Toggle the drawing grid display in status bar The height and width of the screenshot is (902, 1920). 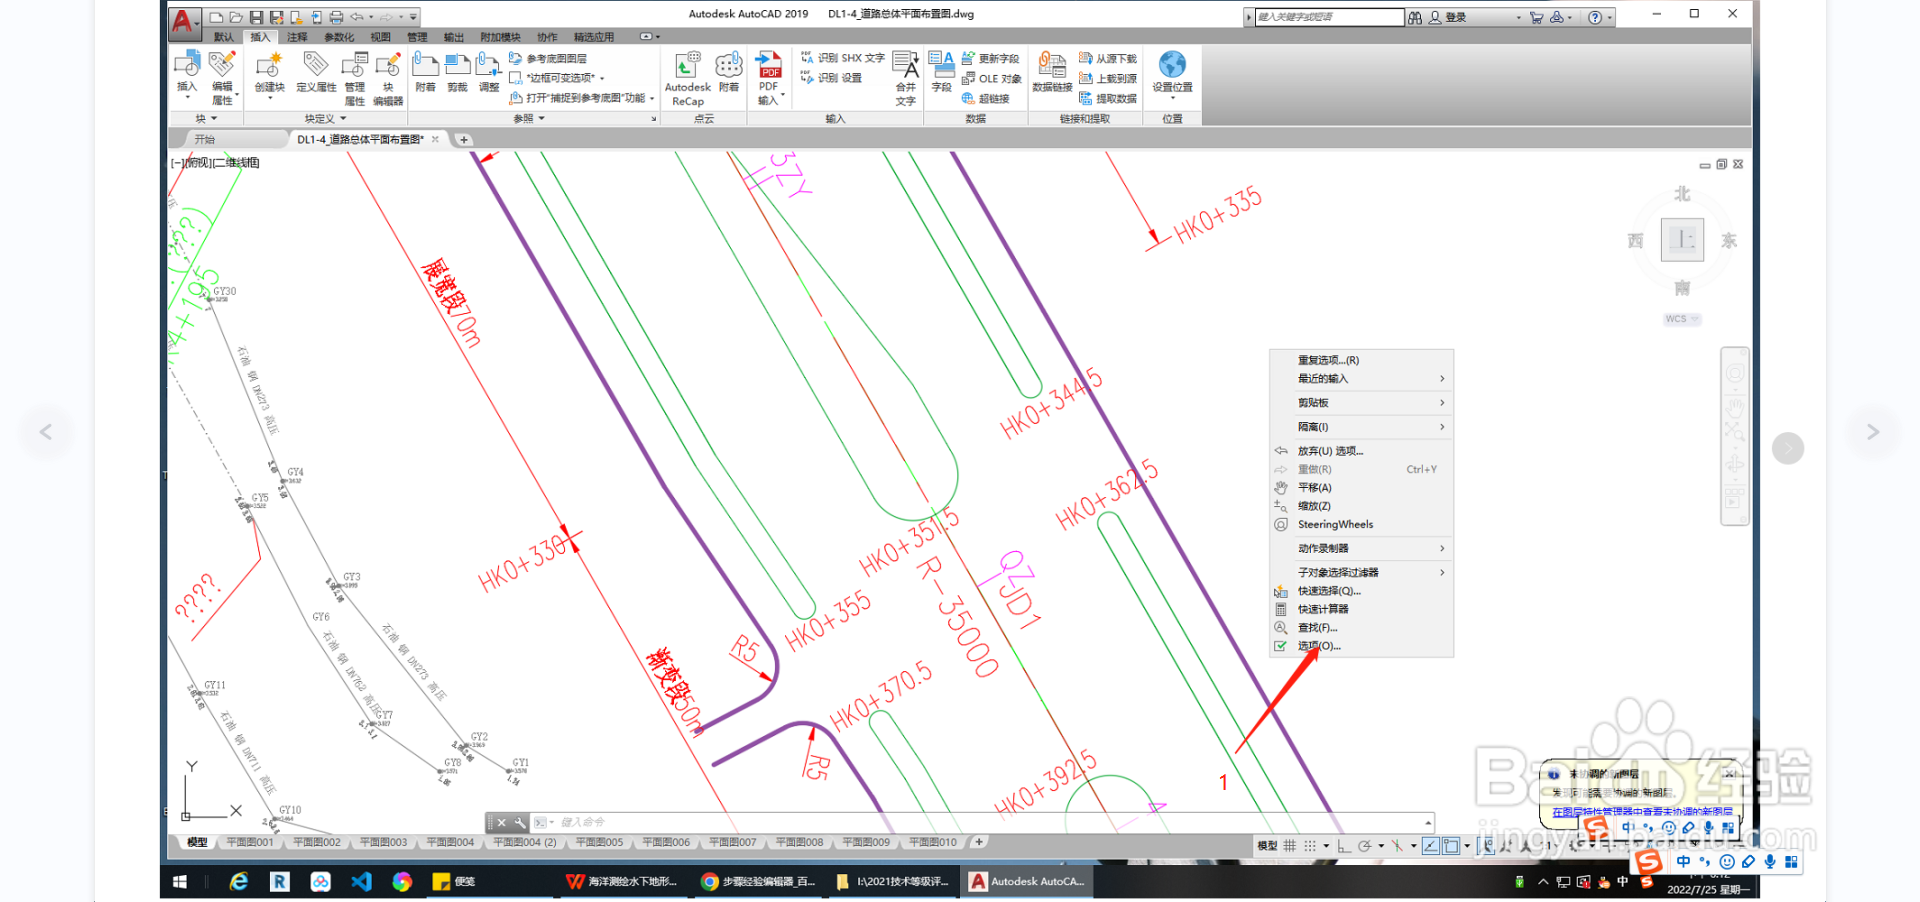pyautogui.click(x=1290, y=846)
